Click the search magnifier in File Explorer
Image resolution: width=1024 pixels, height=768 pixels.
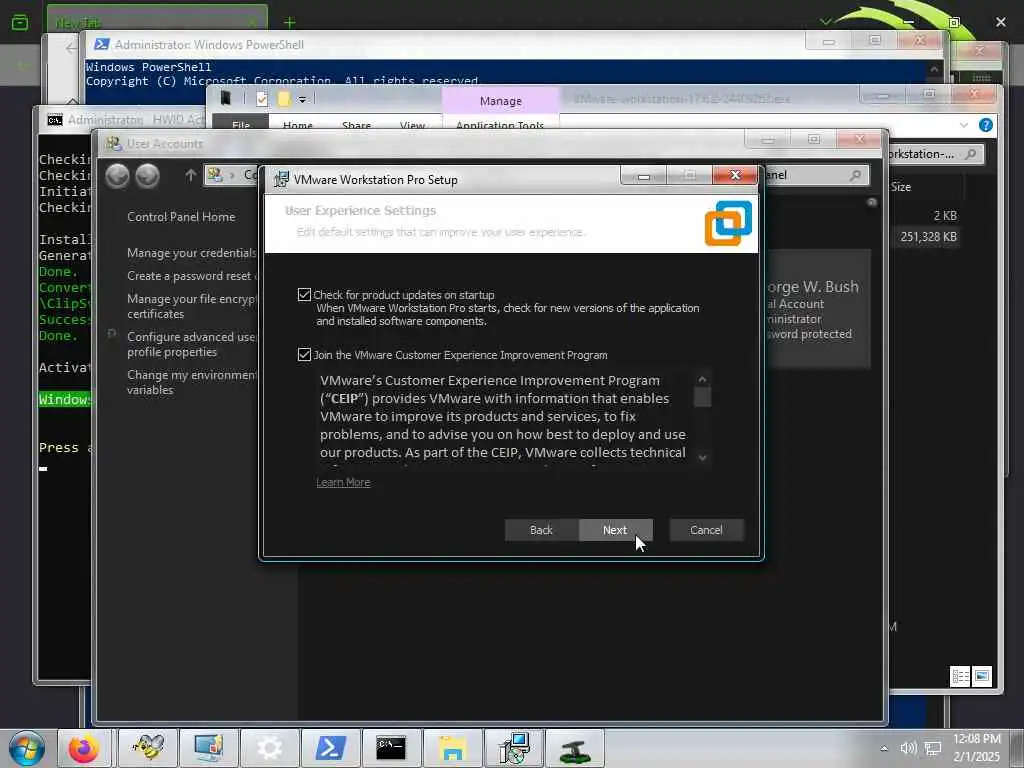(x=970, y=154)
